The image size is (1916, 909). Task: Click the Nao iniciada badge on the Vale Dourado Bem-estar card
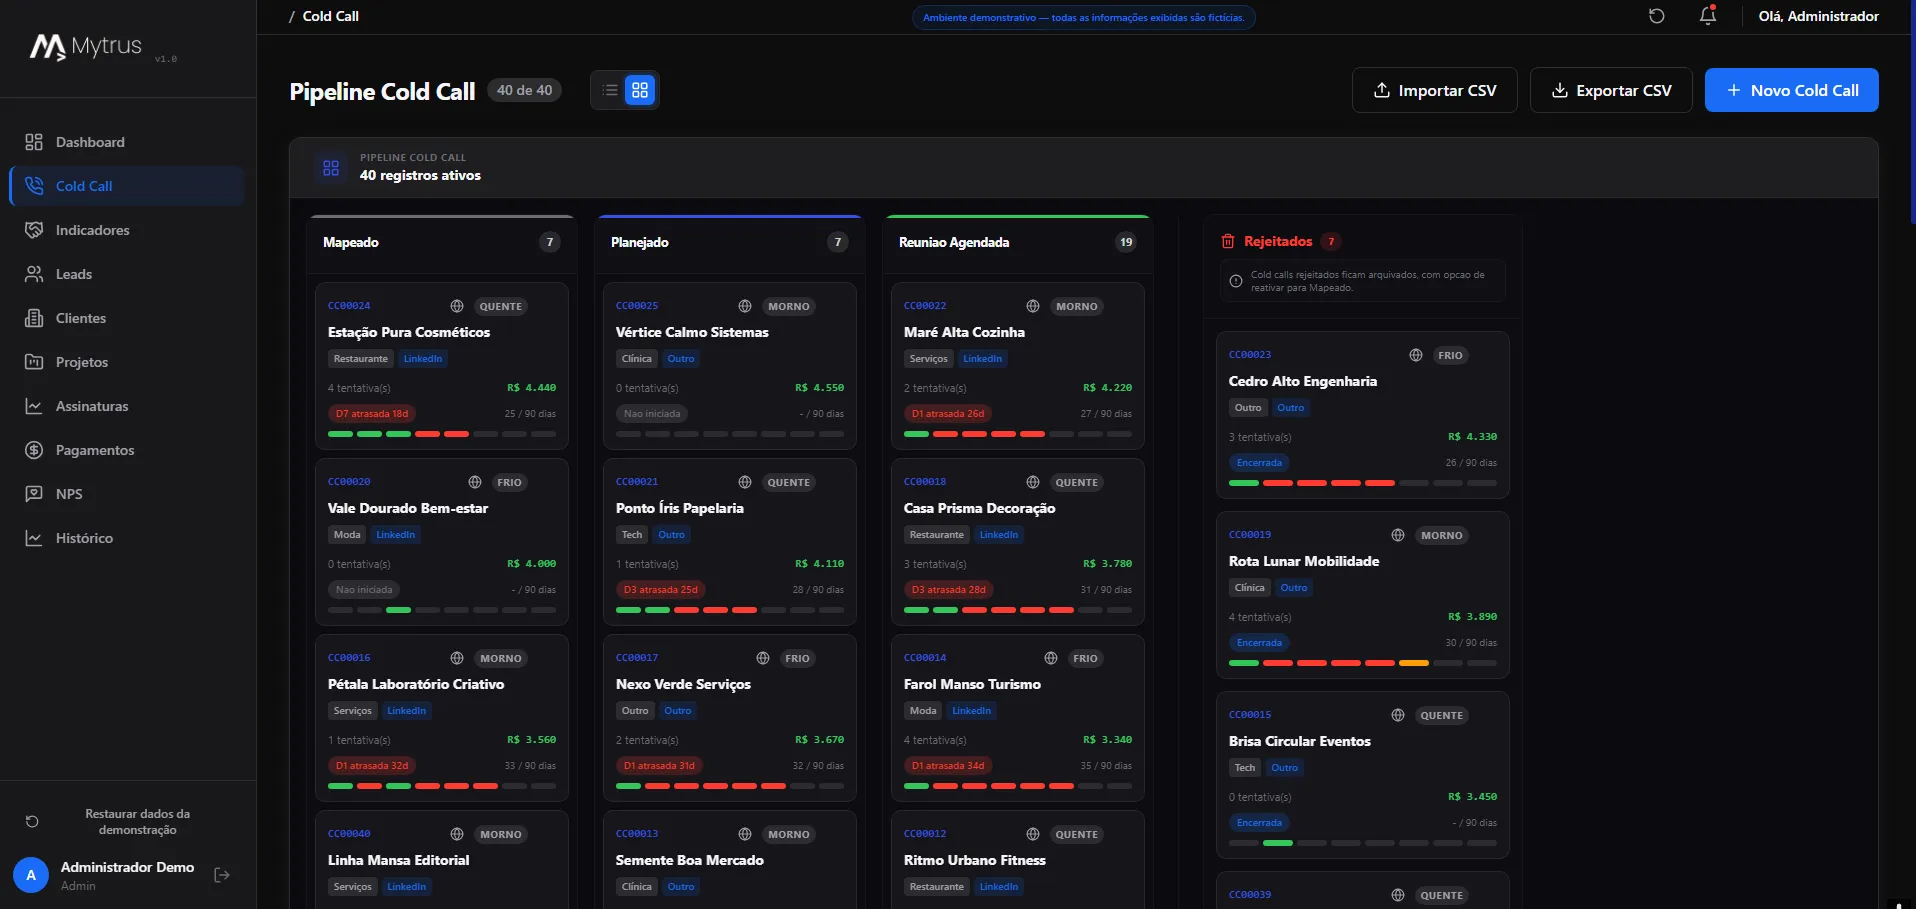coord(364,589)
